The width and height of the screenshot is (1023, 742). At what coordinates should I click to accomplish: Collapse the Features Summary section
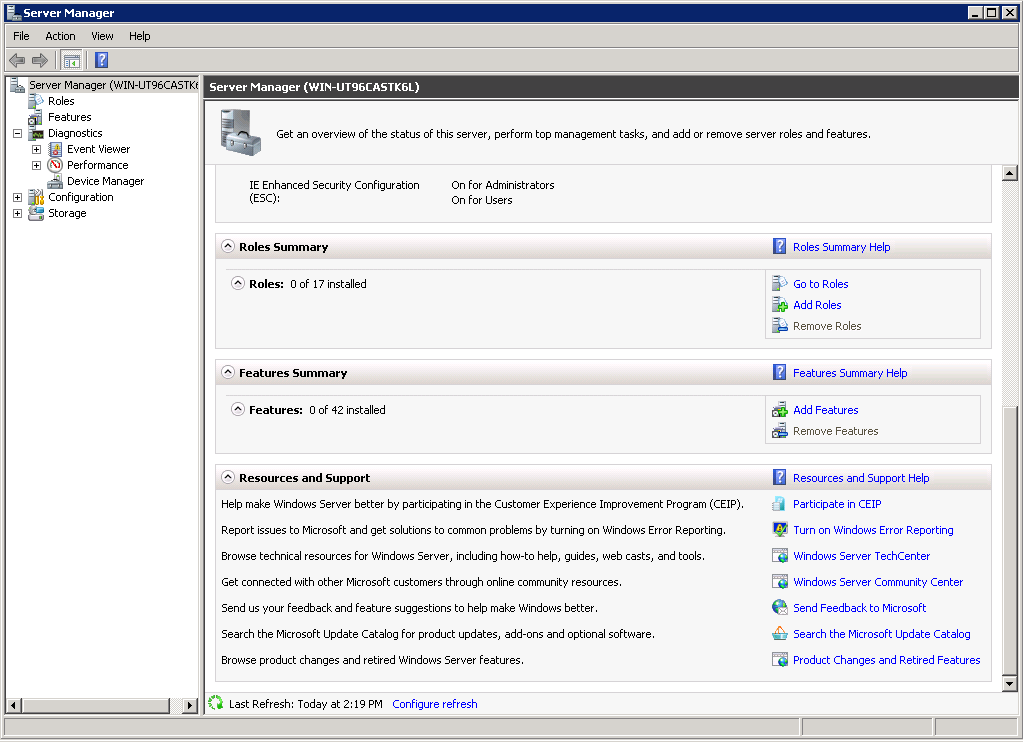[228, 373]
